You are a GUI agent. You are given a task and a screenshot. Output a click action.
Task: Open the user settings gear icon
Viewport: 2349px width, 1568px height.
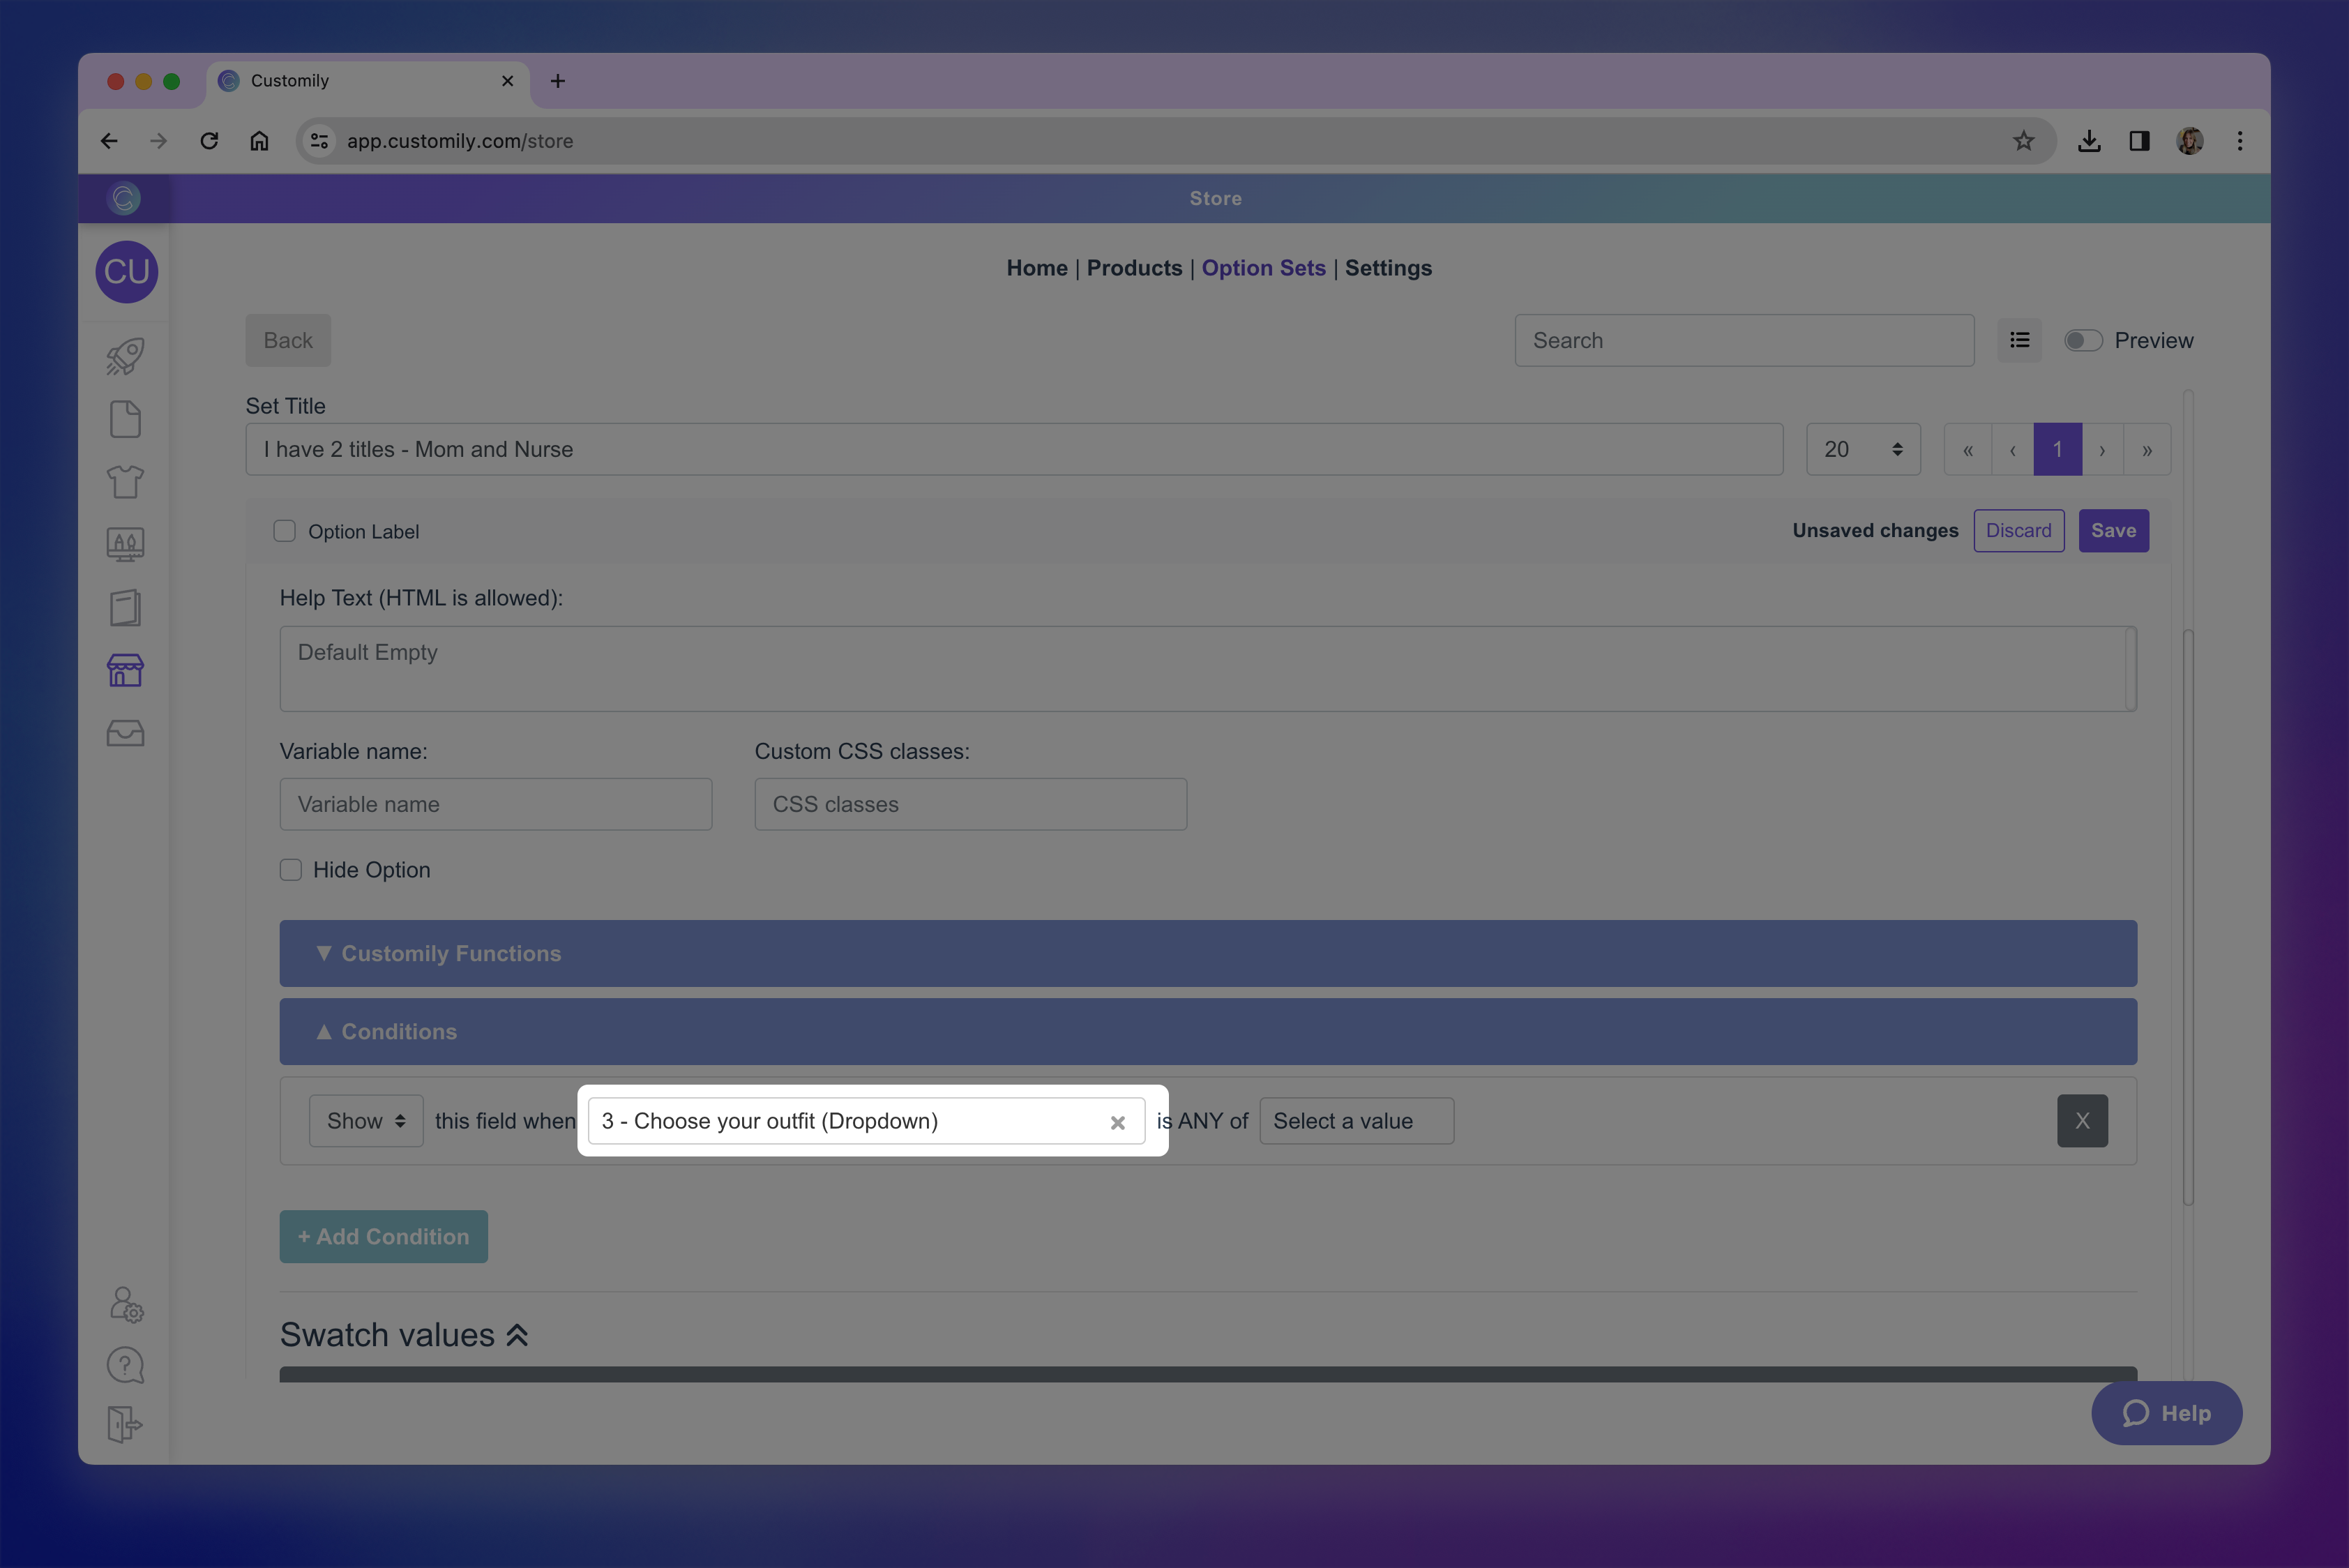point(125,1304)
